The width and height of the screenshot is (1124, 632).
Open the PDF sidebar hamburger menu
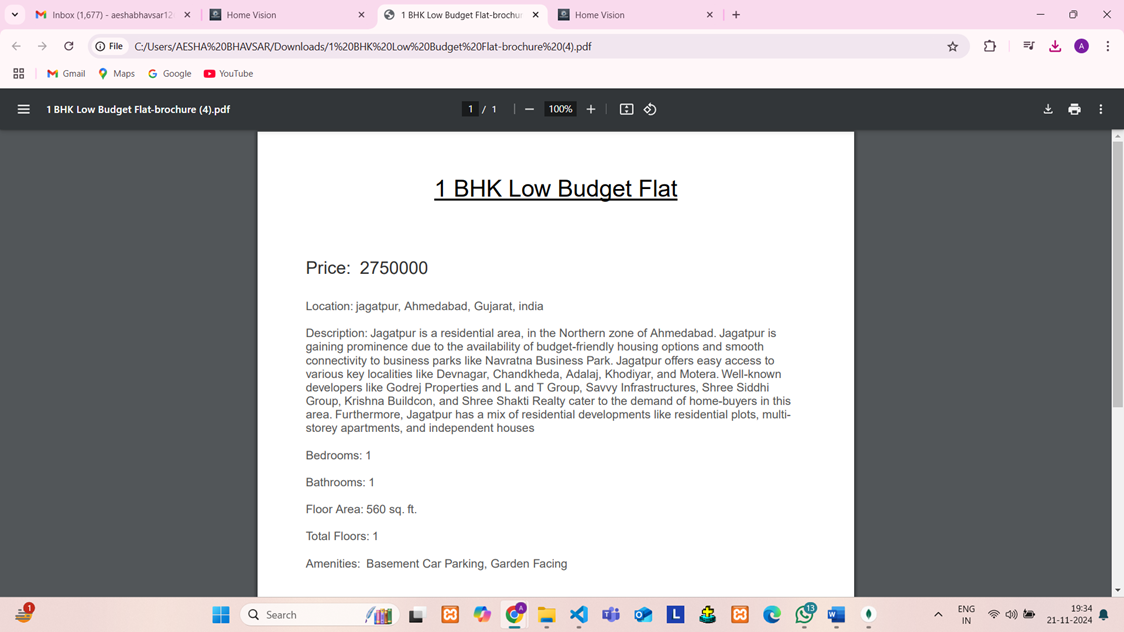(23, 109)
